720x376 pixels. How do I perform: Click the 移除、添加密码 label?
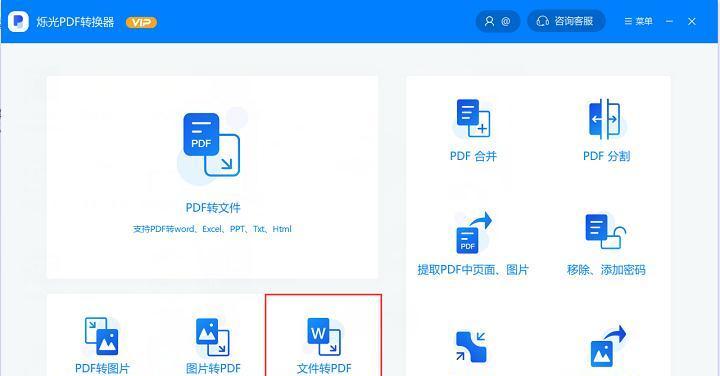[x=606, y=269]
